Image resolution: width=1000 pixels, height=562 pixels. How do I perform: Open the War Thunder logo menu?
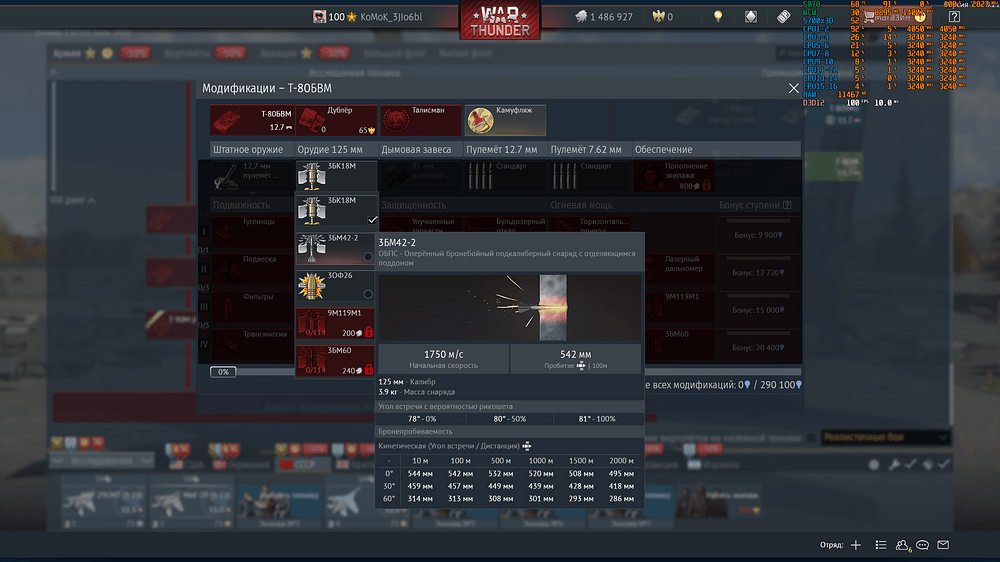coord(500,20)
